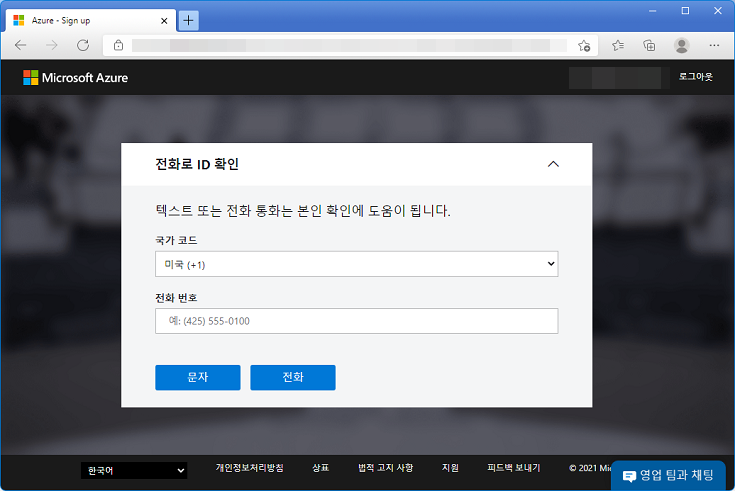Click the browser forward arrow

click(52, 45)
